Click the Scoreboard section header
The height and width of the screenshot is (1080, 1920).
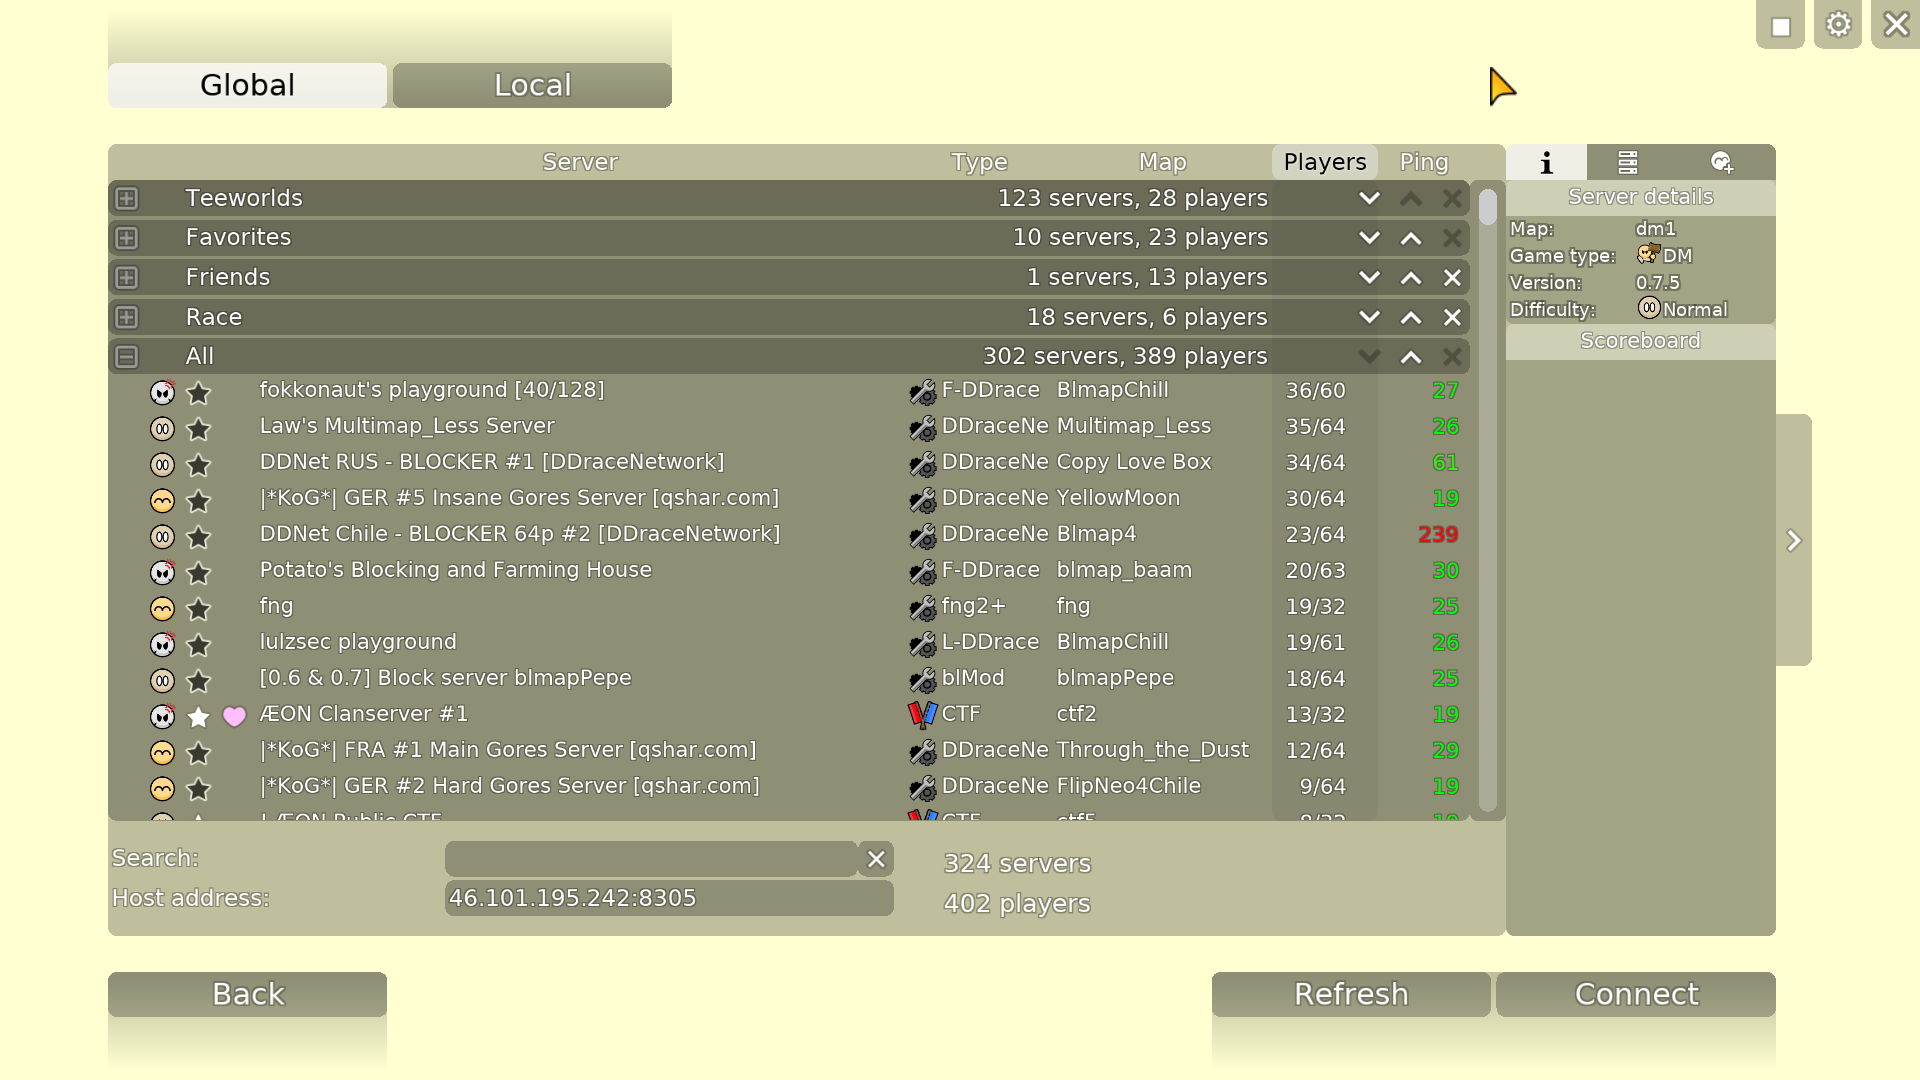1640,341
